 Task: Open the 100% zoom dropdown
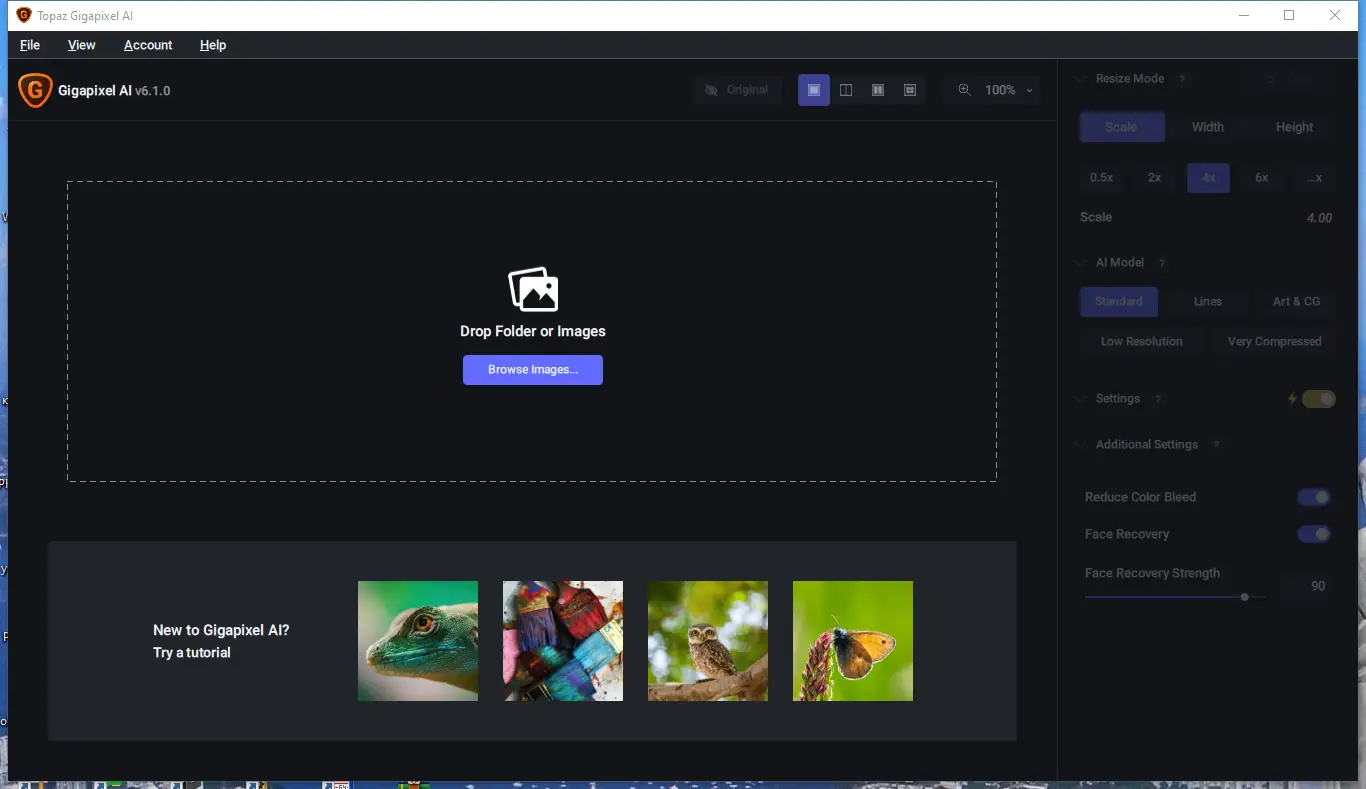pos(1009,90)
